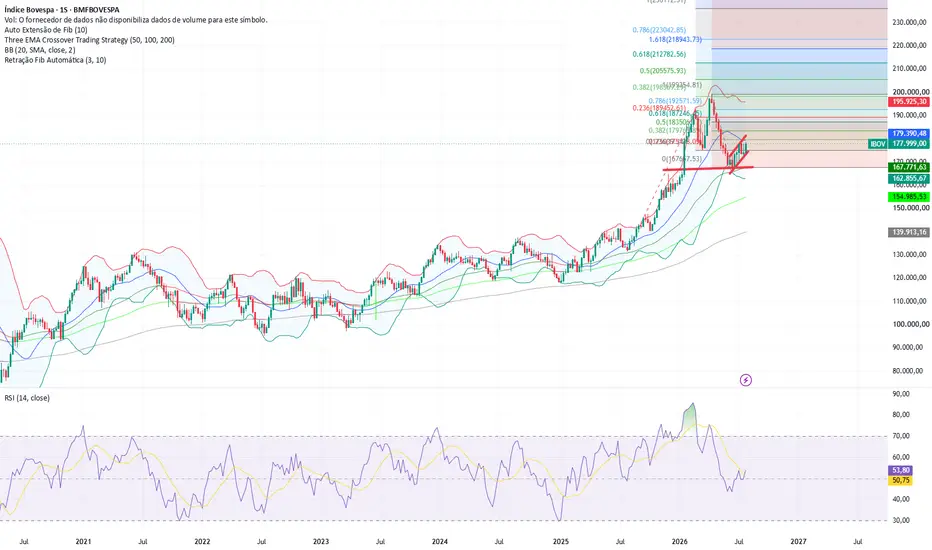
Task: Click the Auto Extensão de Fib (10) legend
Action: pyautogui.click(x=46, y=30)
